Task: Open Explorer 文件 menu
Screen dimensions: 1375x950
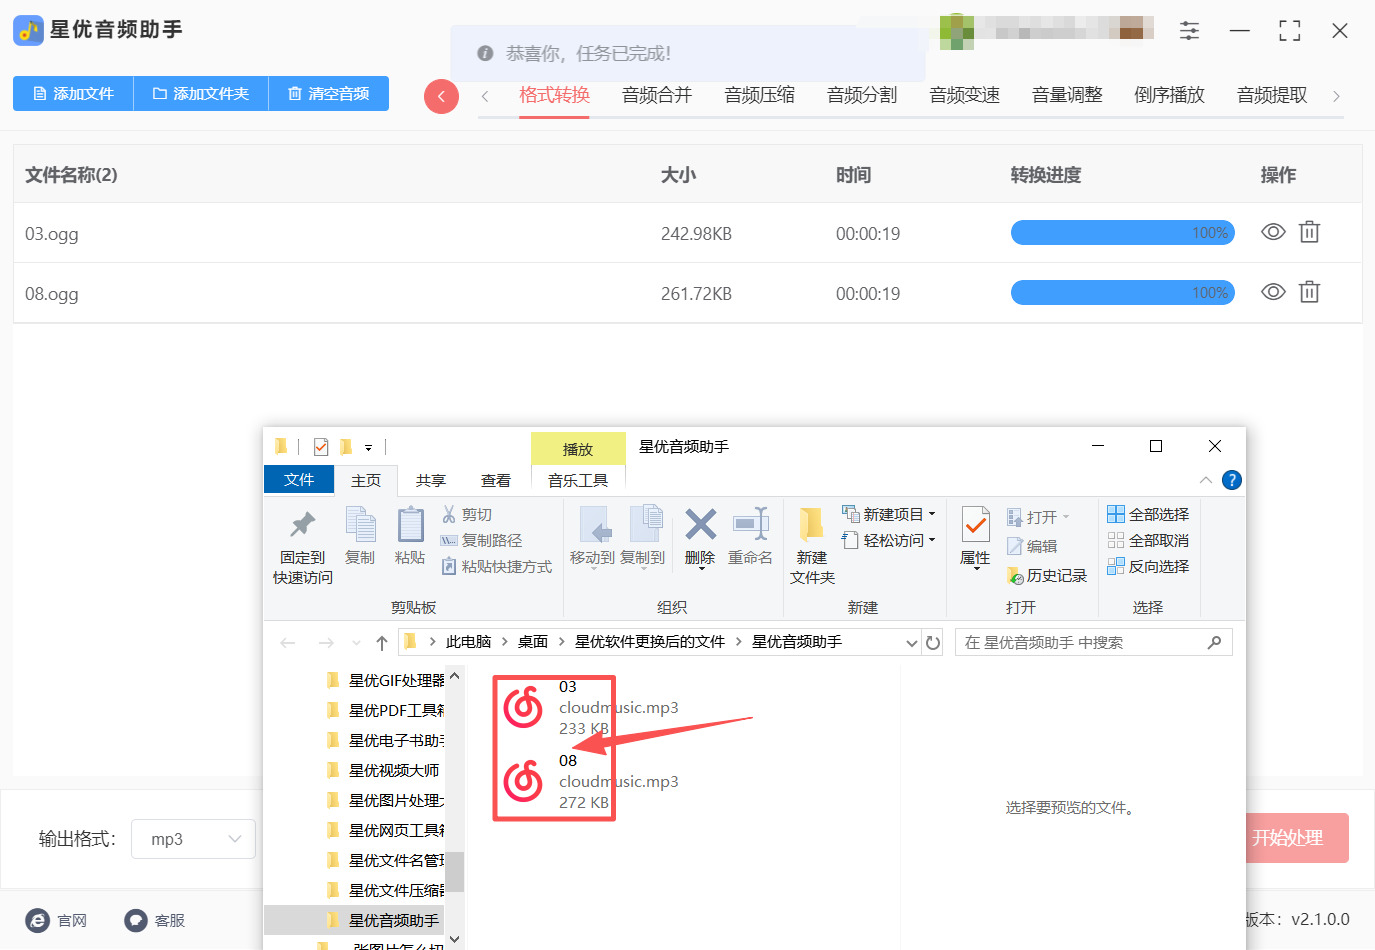Action: [x=299, y=480]
